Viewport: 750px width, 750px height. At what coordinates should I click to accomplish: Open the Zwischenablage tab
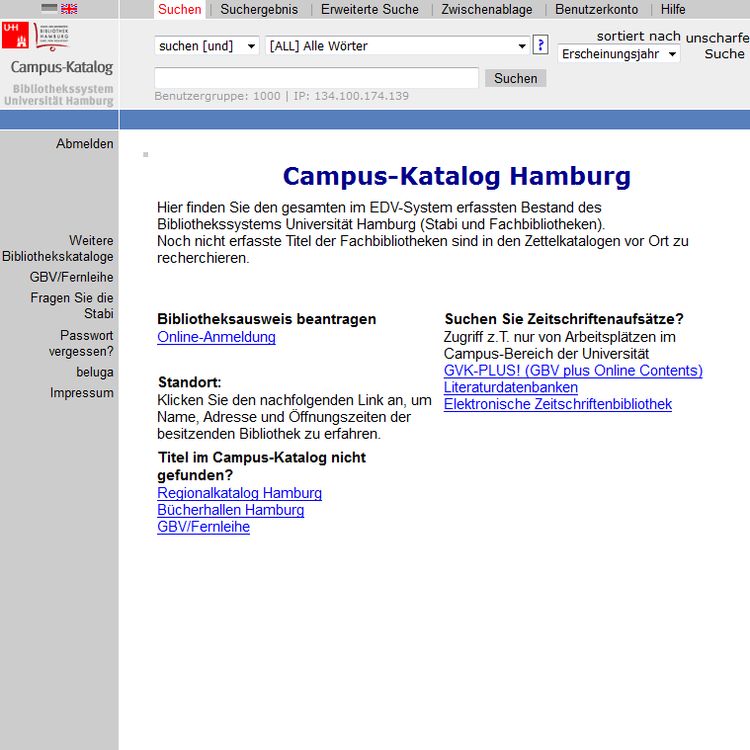coord(486,9)
